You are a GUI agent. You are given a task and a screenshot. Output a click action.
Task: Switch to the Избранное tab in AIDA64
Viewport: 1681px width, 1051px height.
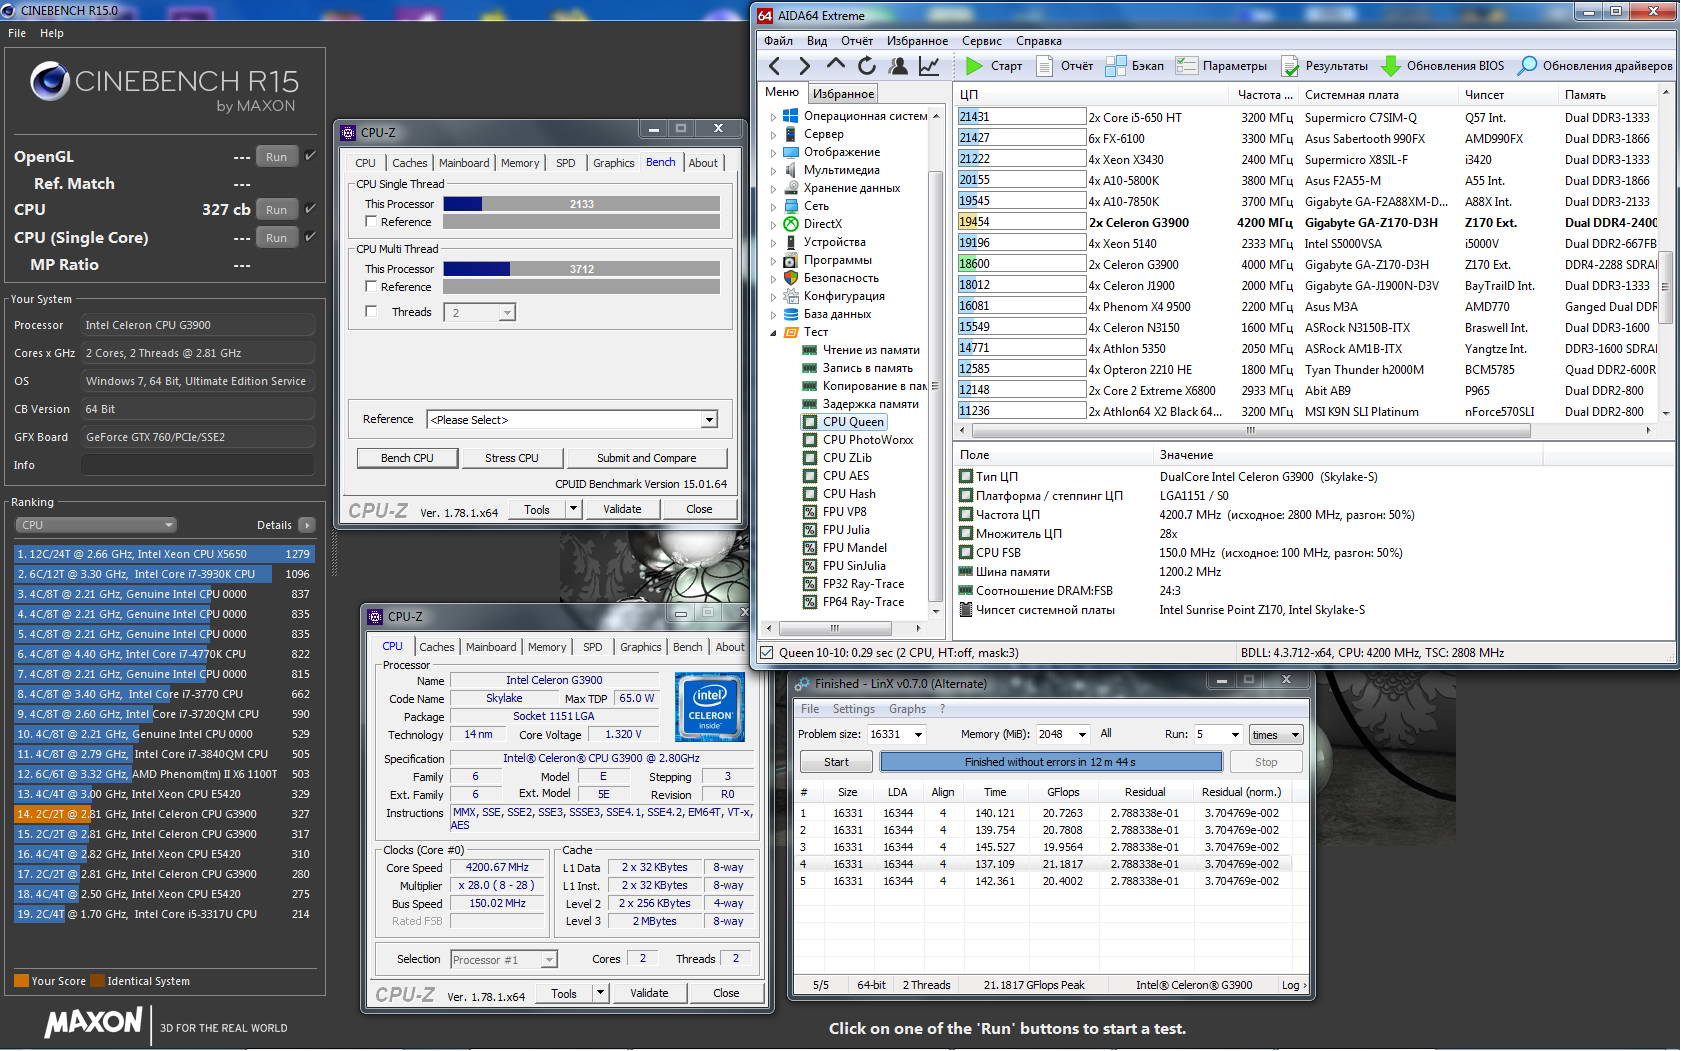pos(843,93)
